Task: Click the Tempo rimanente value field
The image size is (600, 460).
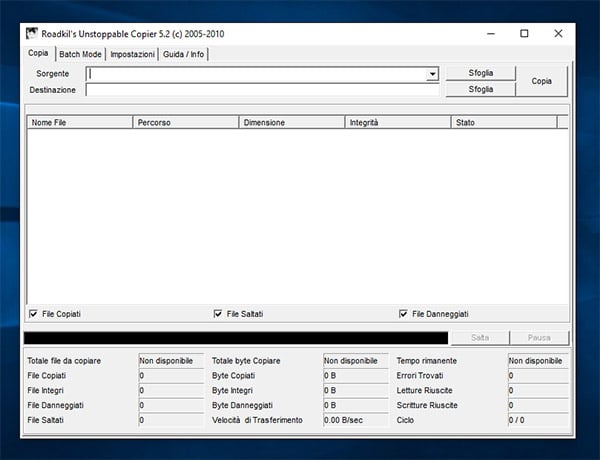Action: click(x=538, y=361)
